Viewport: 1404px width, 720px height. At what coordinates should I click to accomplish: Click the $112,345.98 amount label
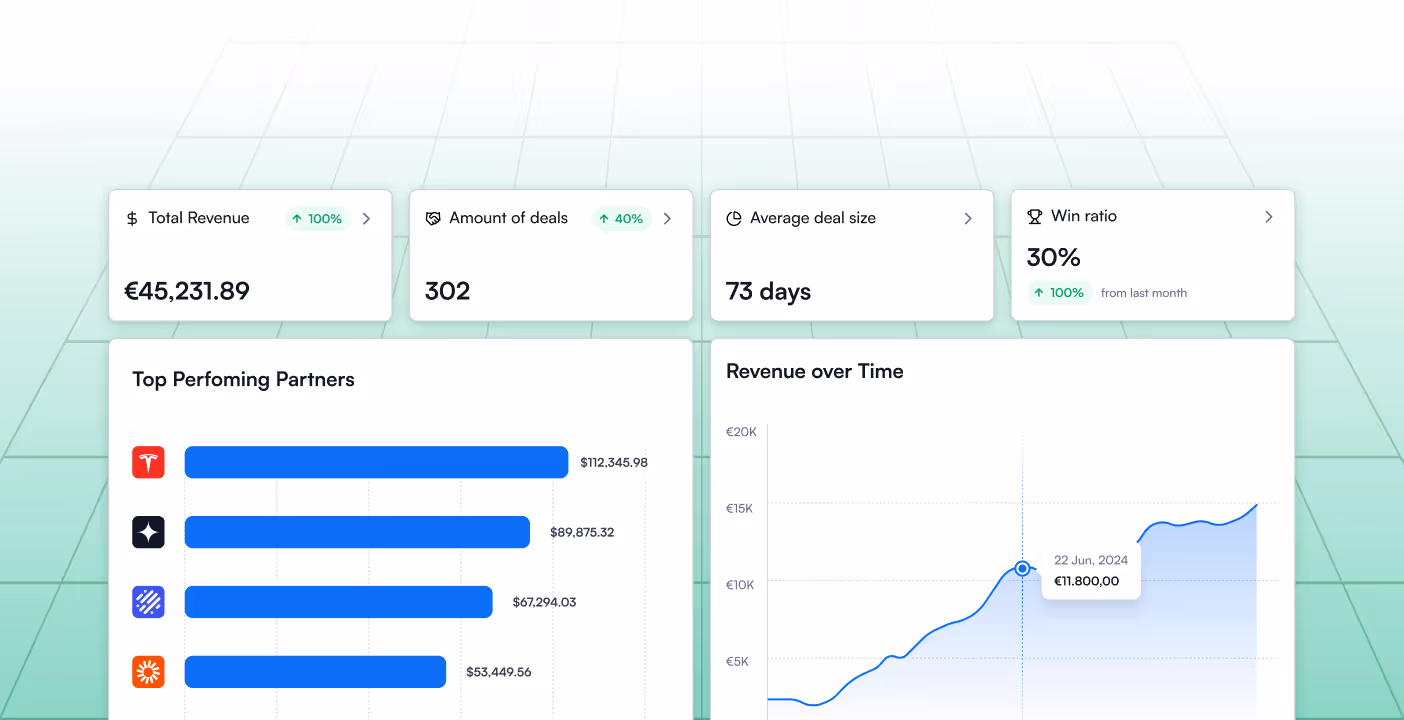pos(614,462)
